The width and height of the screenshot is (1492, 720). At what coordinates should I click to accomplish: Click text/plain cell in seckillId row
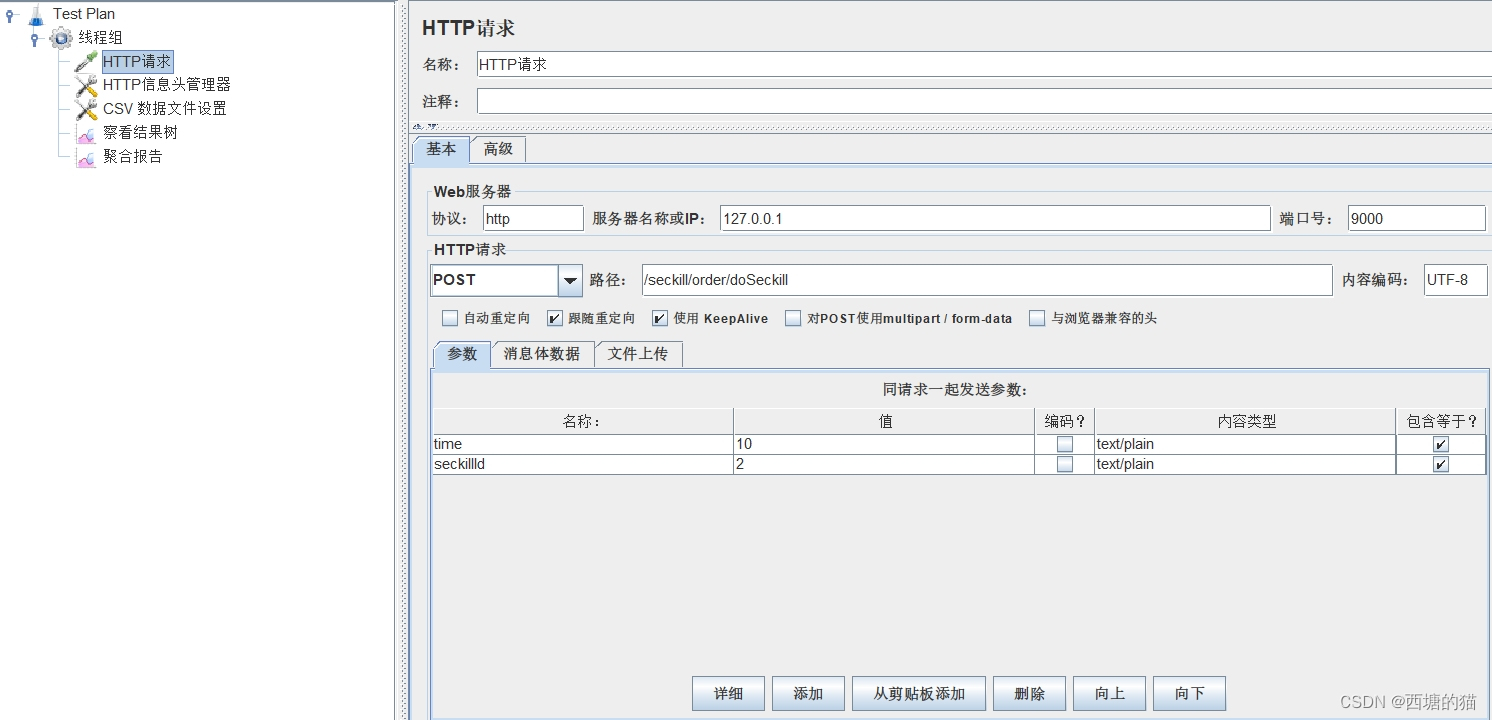[x=1245, y=464]
